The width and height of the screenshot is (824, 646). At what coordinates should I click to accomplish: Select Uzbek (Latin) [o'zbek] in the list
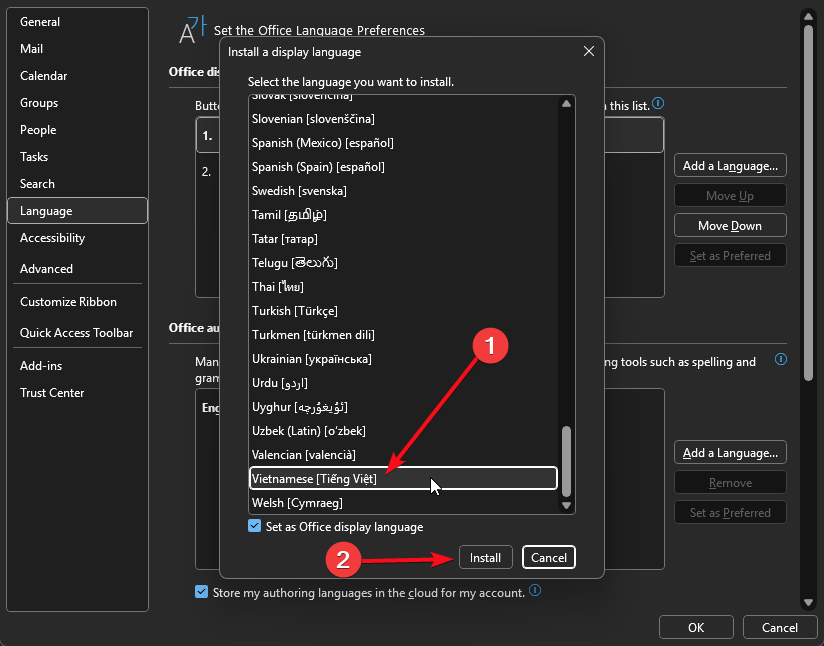[403, 430]
